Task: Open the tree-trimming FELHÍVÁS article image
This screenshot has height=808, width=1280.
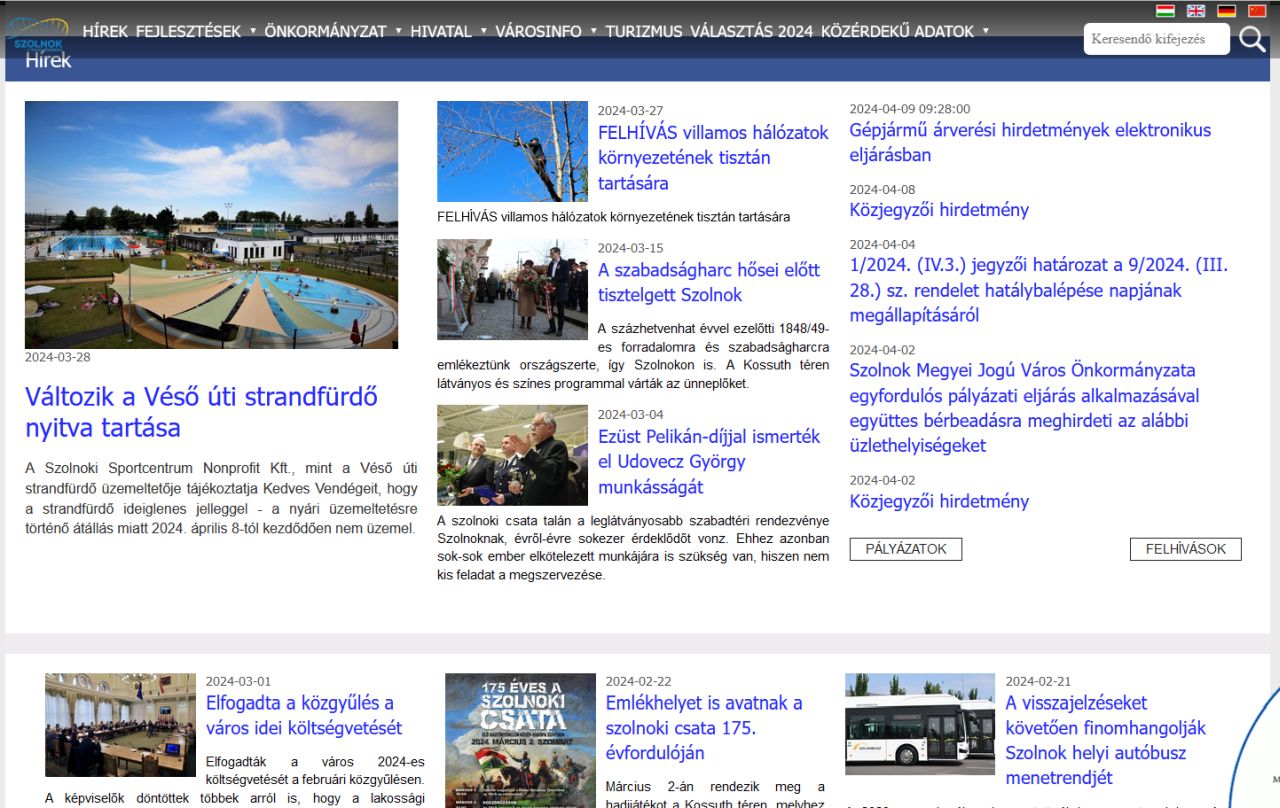Action: (512, 151)
